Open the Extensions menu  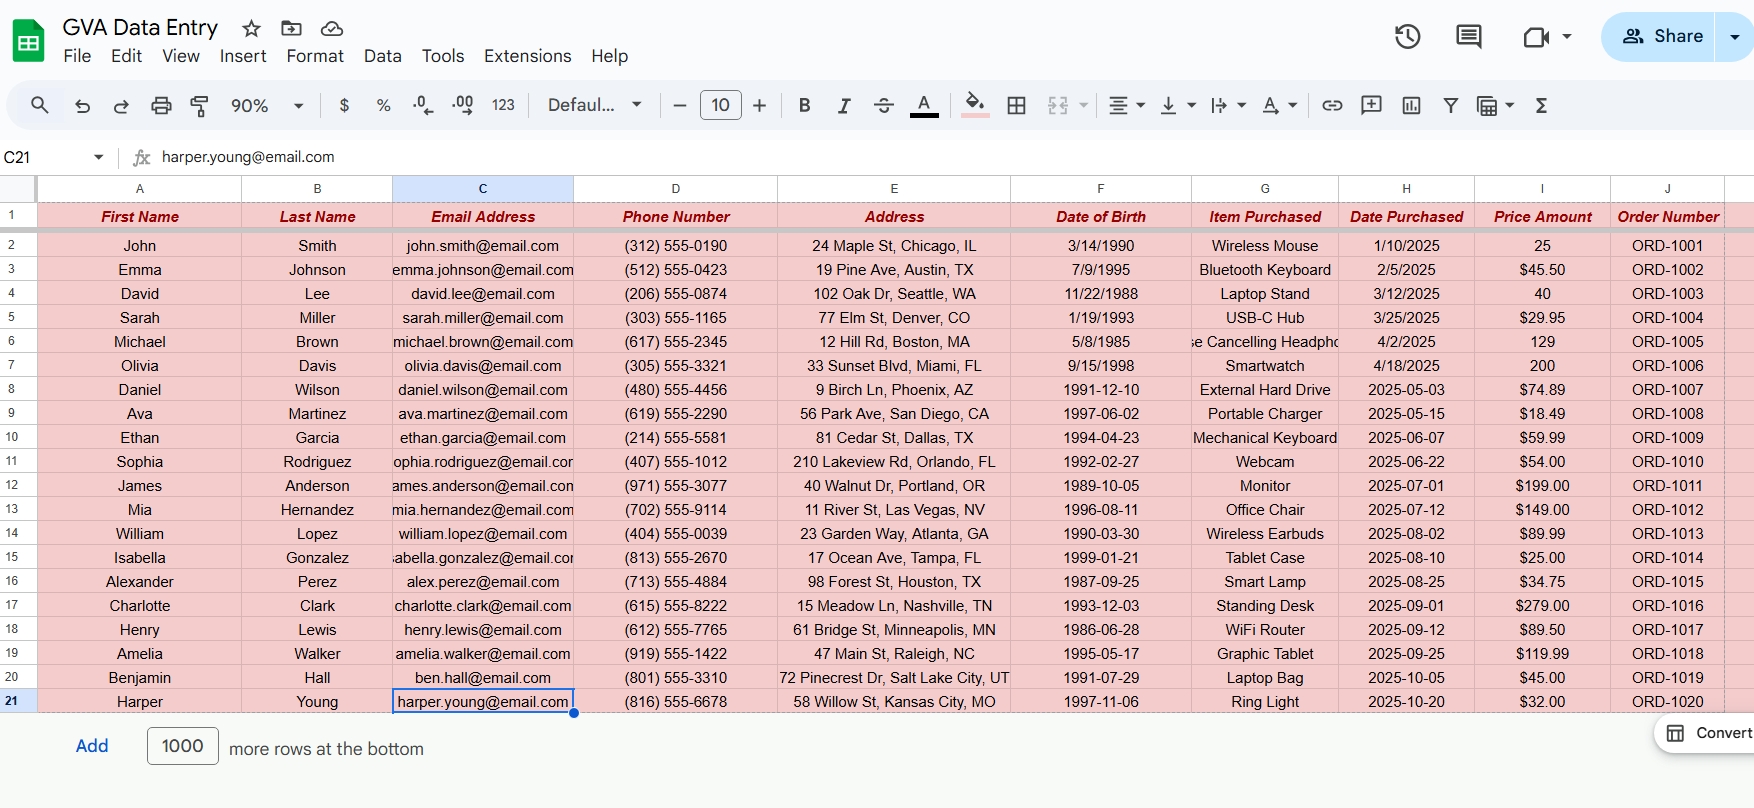[527, 56]
